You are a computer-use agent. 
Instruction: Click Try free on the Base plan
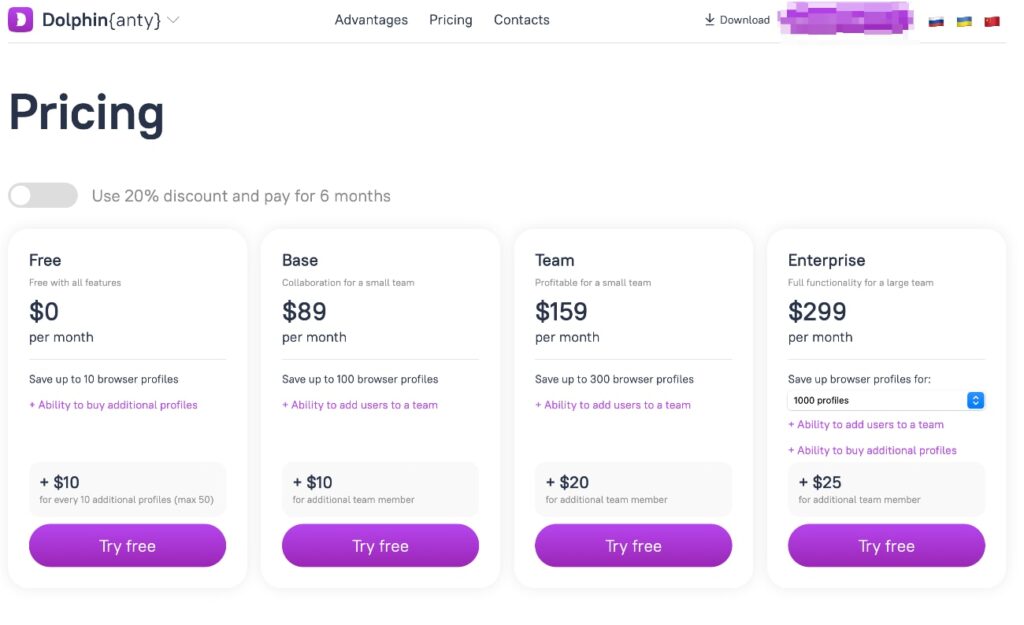pos(380,546)
